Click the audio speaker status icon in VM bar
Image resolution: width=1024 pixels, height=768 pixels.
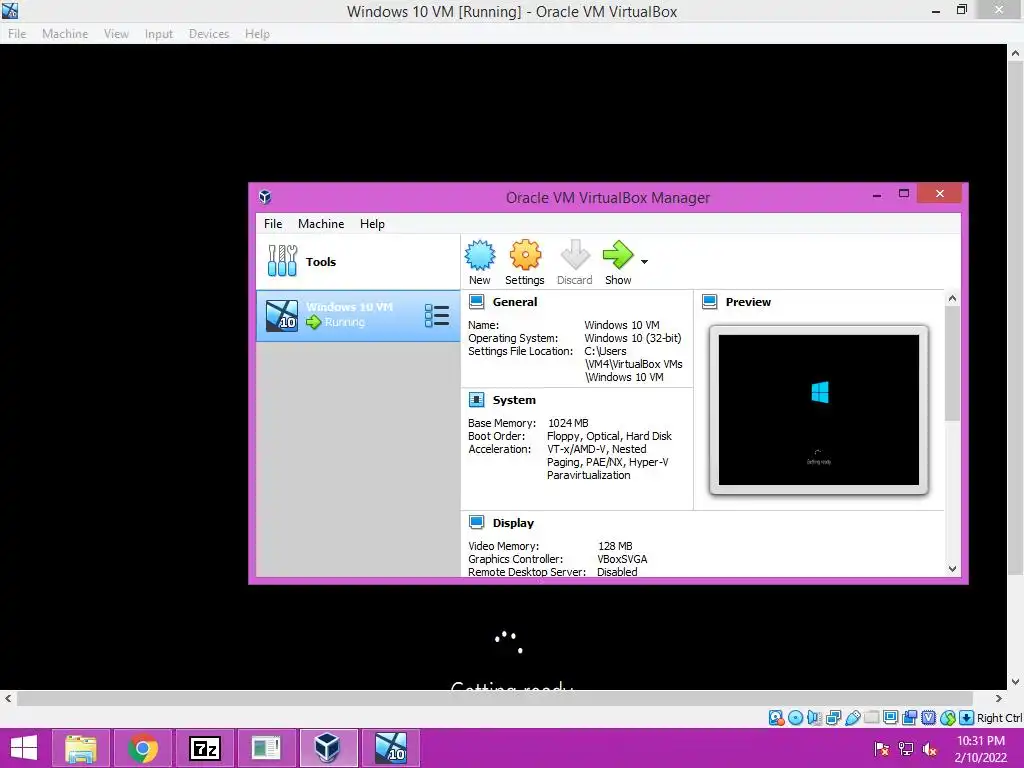(814, 718)
